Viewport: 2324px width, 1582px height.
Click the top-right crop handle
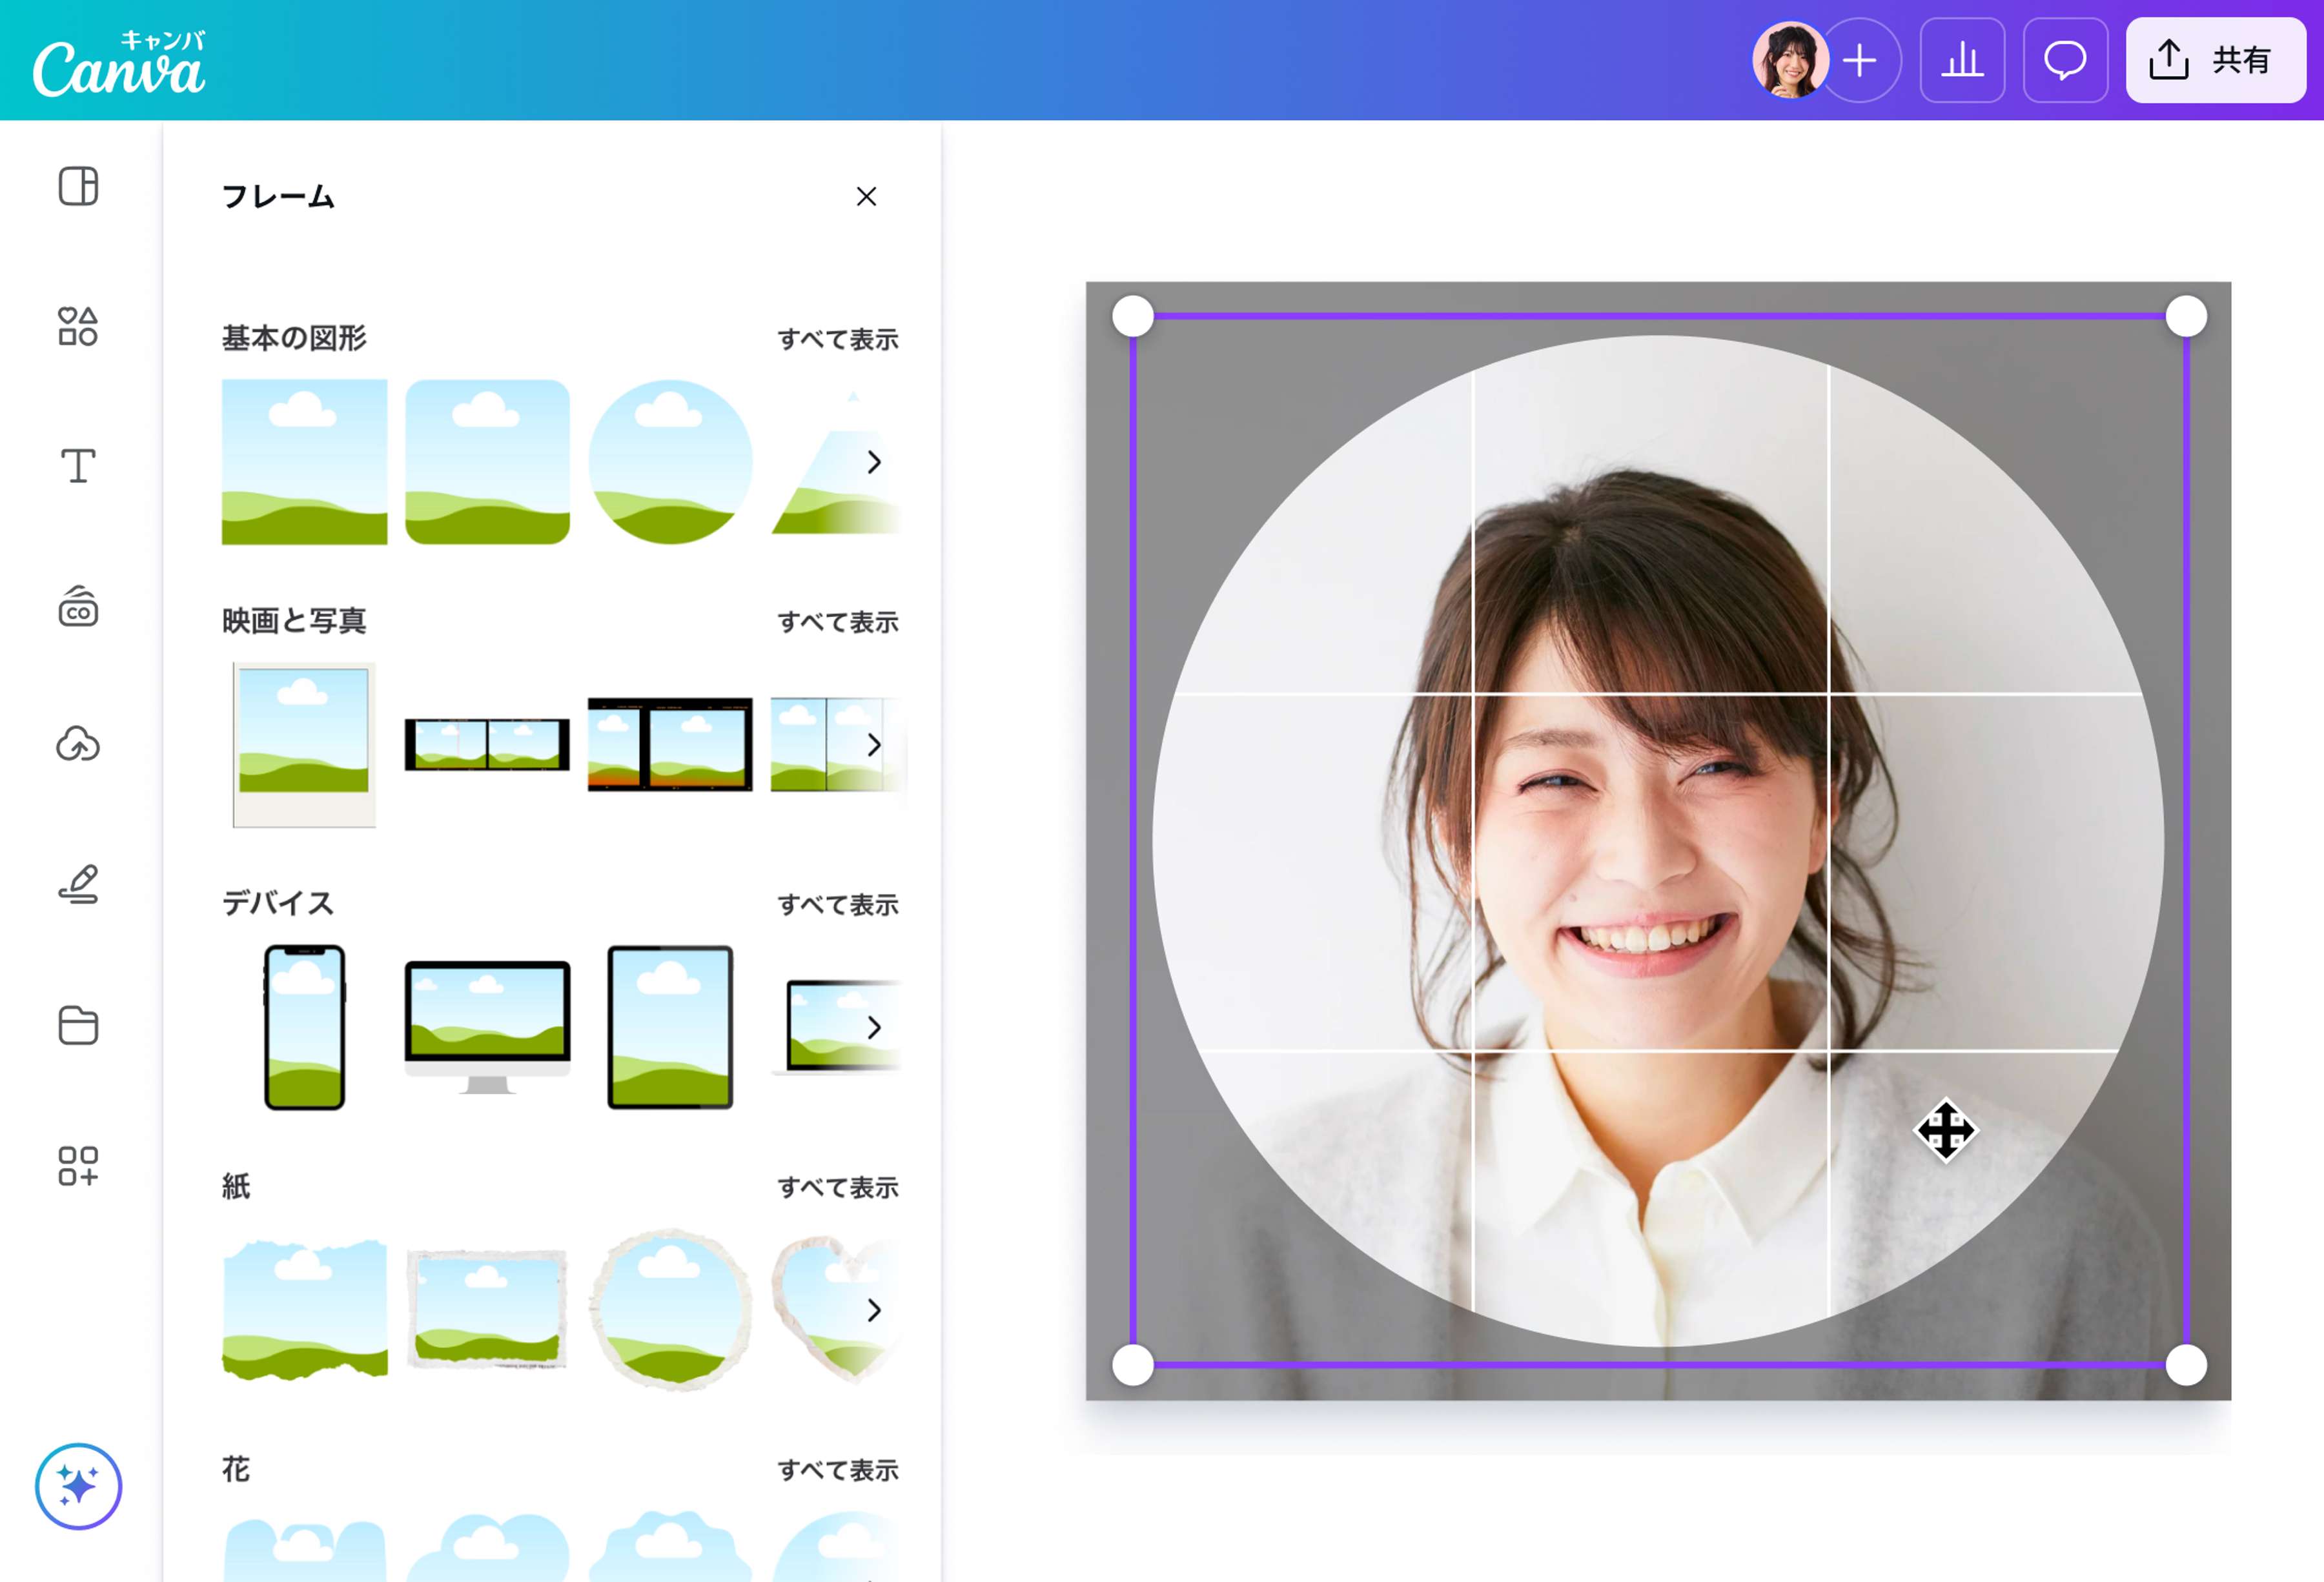[x=2186, y=317]
